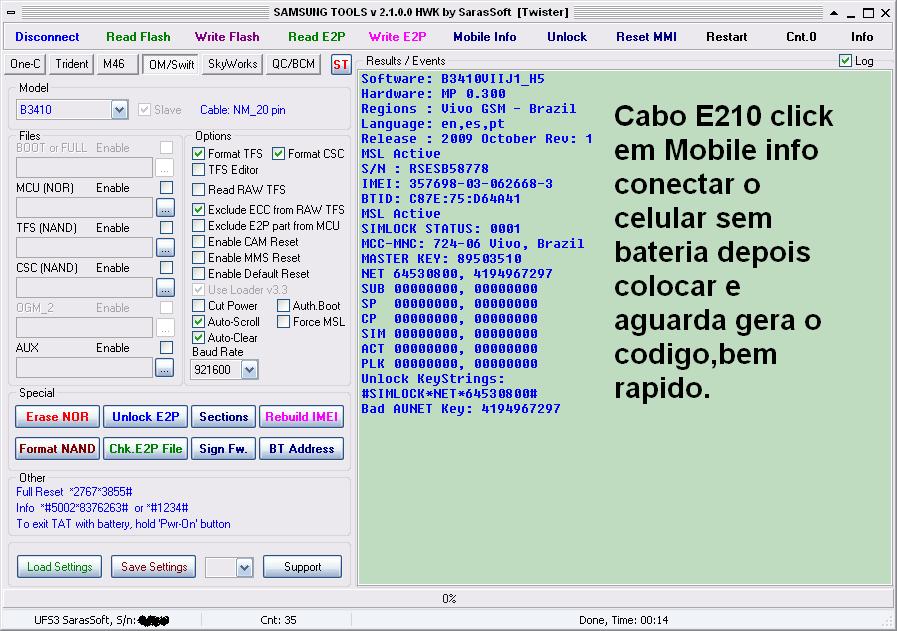897x631 pixels.
Task: Run Write E2P command
Action: point(397,37)
